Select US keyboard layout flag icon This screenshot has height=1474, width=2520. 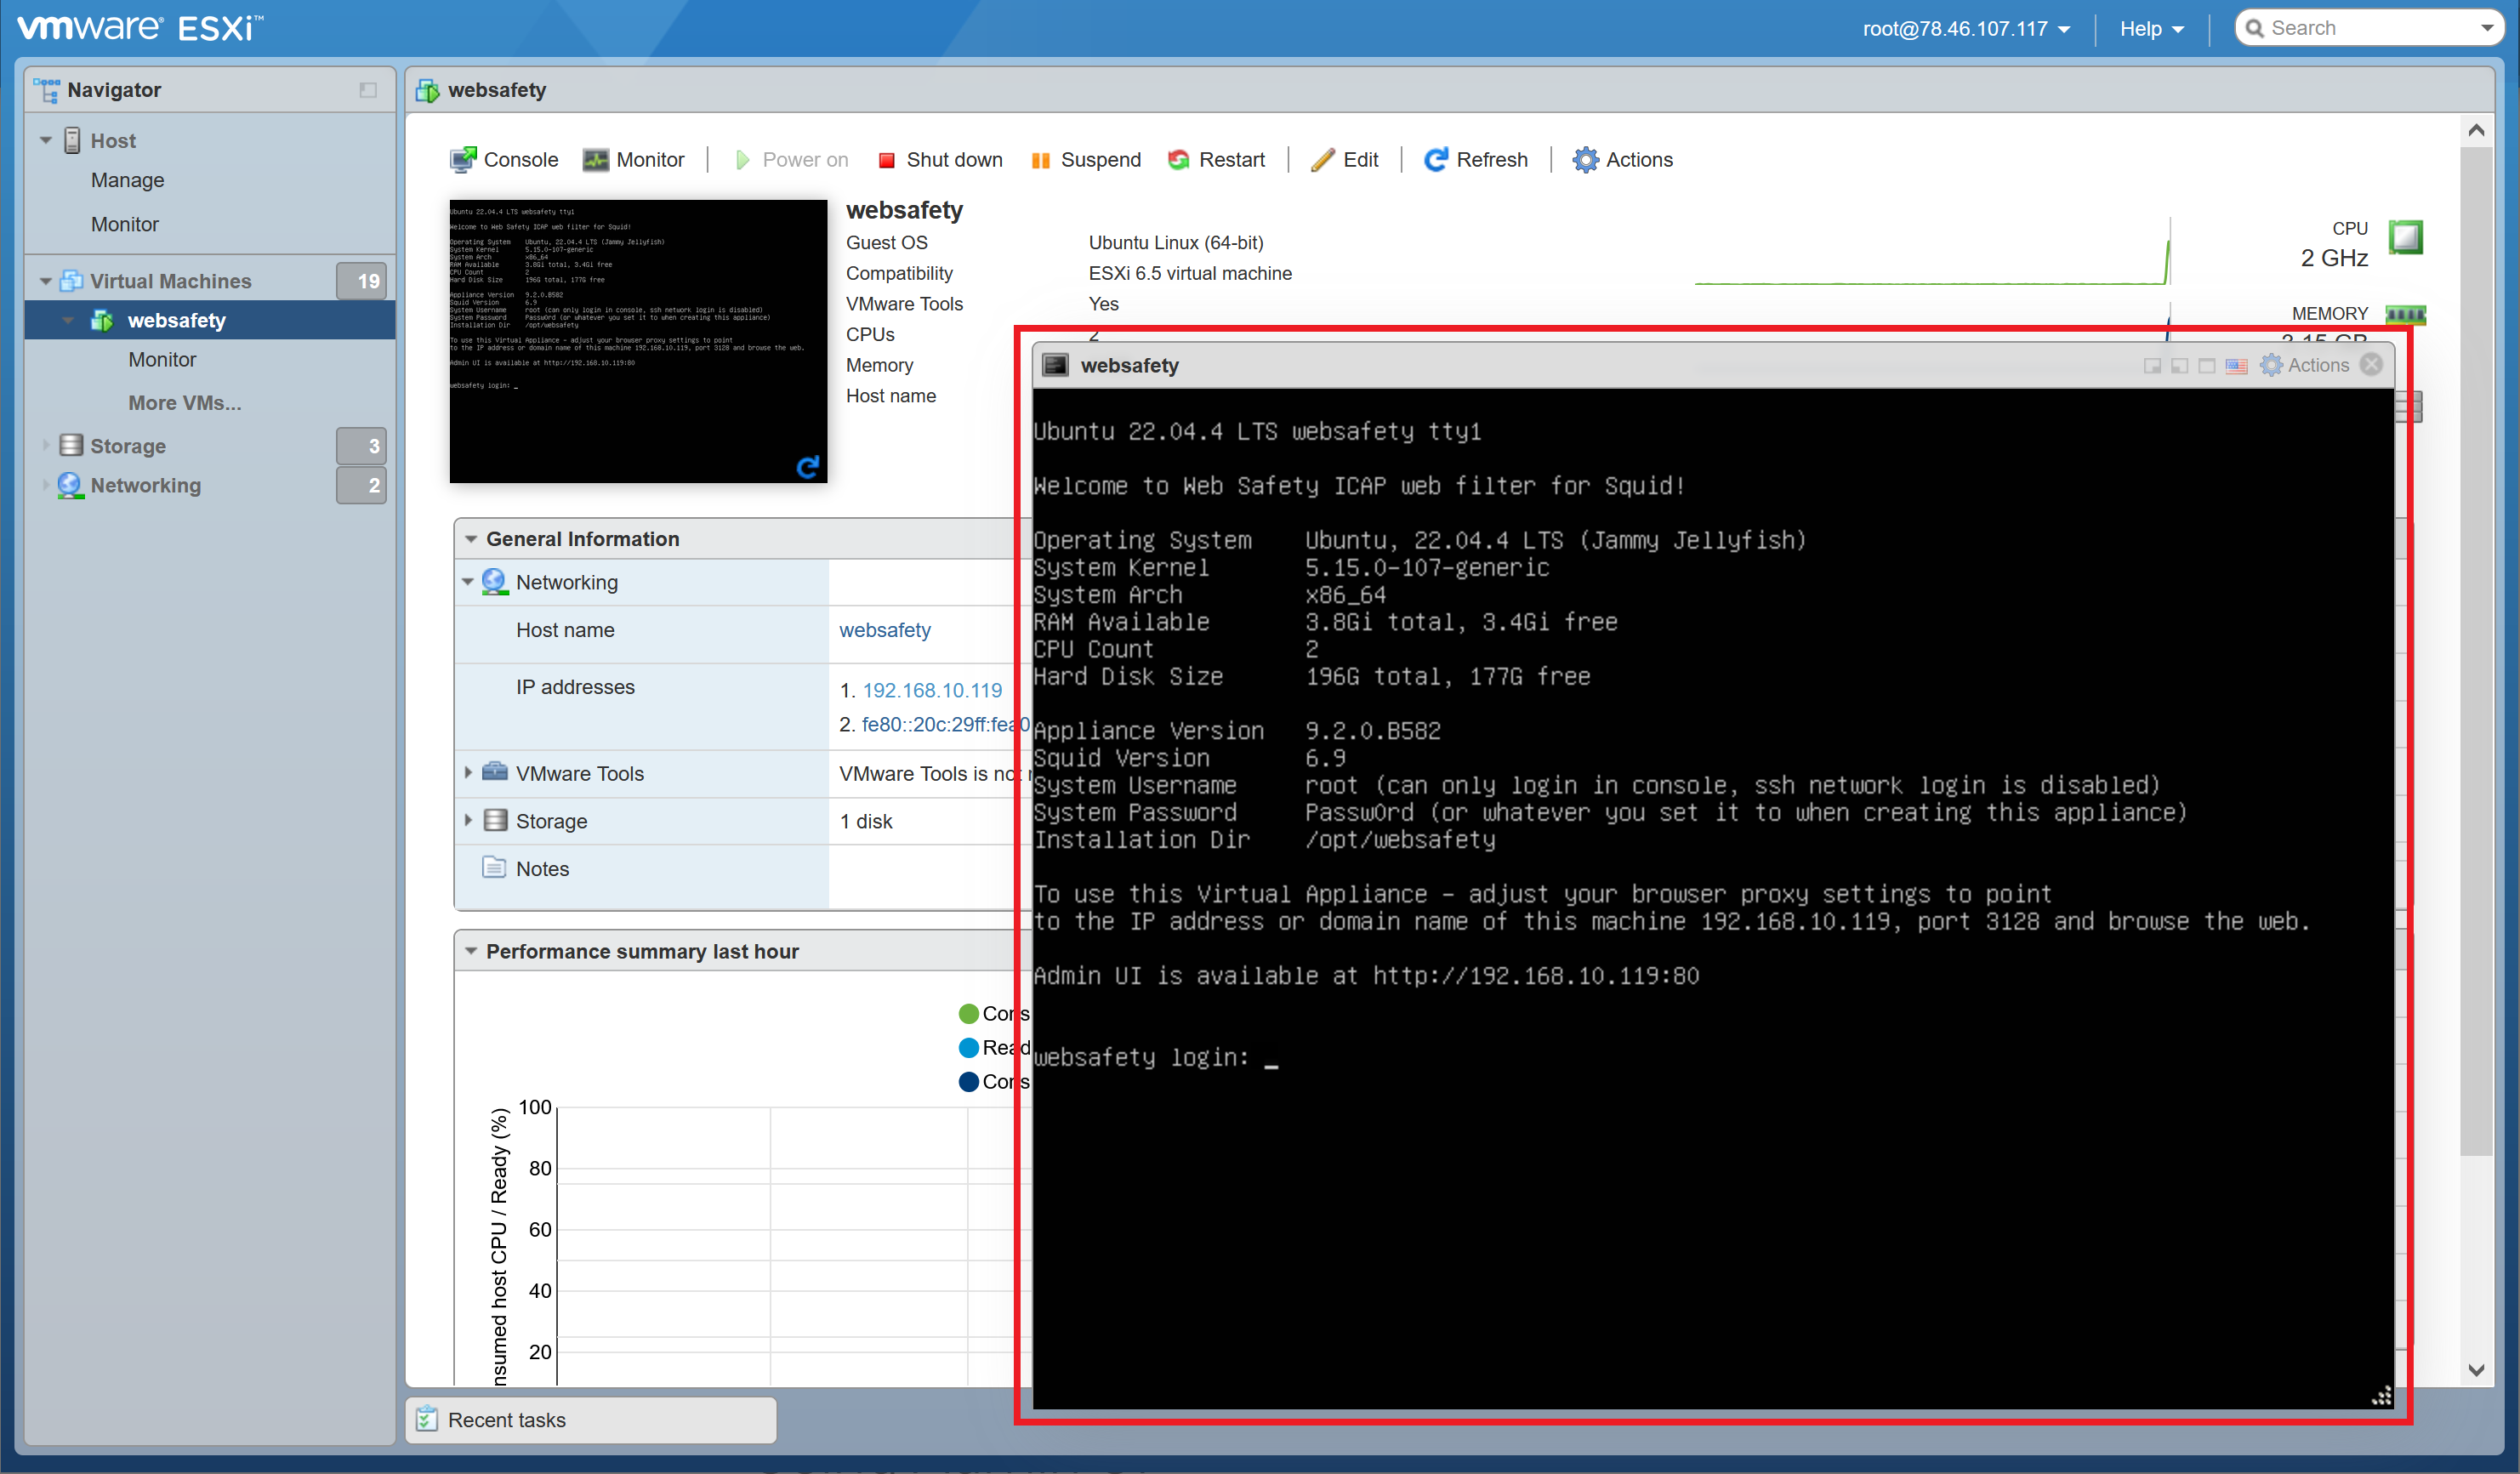[2236, 366]
